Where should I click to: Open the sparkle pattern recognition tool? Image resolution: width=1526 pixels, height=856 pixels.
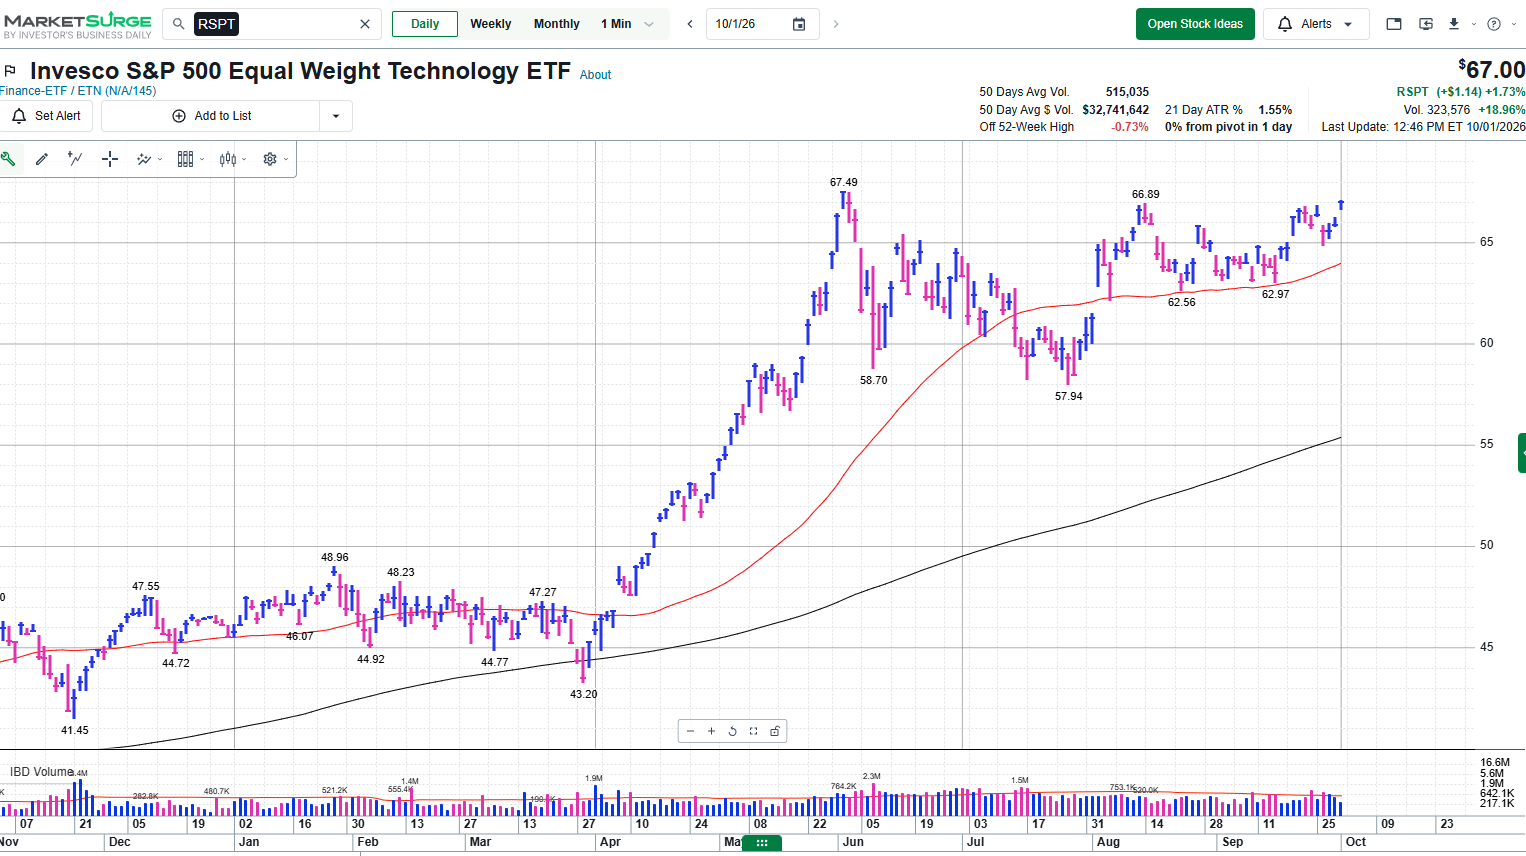(144, 159)
